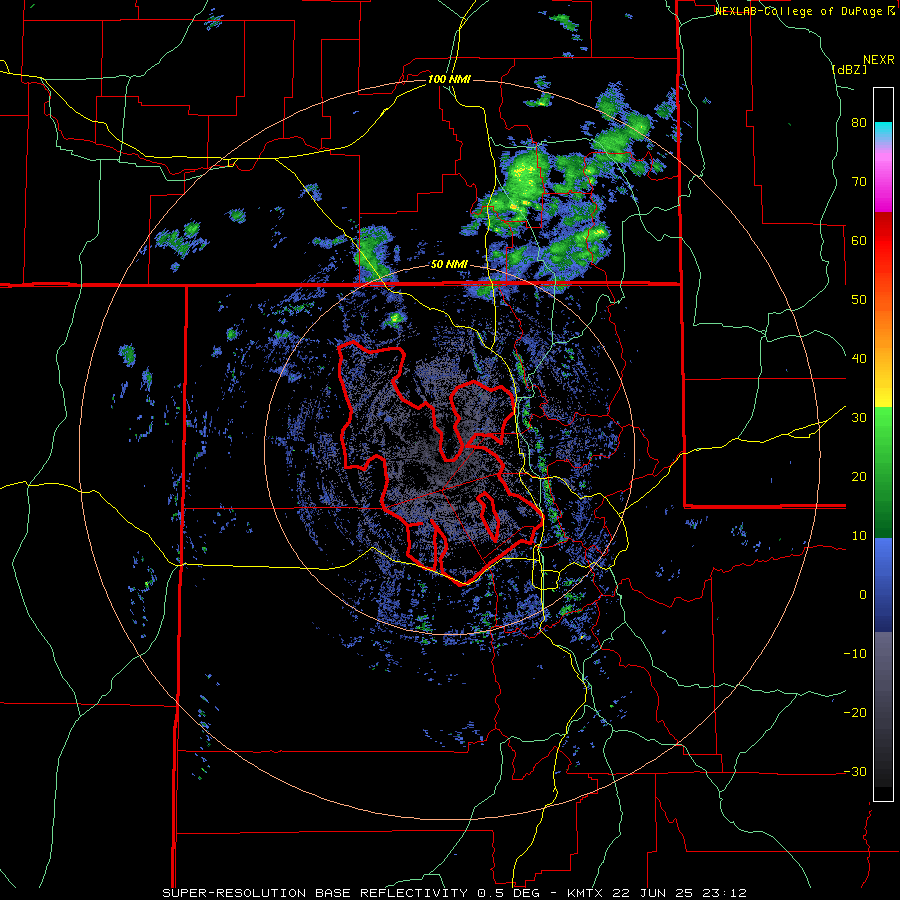Screen dimensions: 900x900
Task: Click the NEXLAB-College of DuPage watermark text
Action: (800, 11)
